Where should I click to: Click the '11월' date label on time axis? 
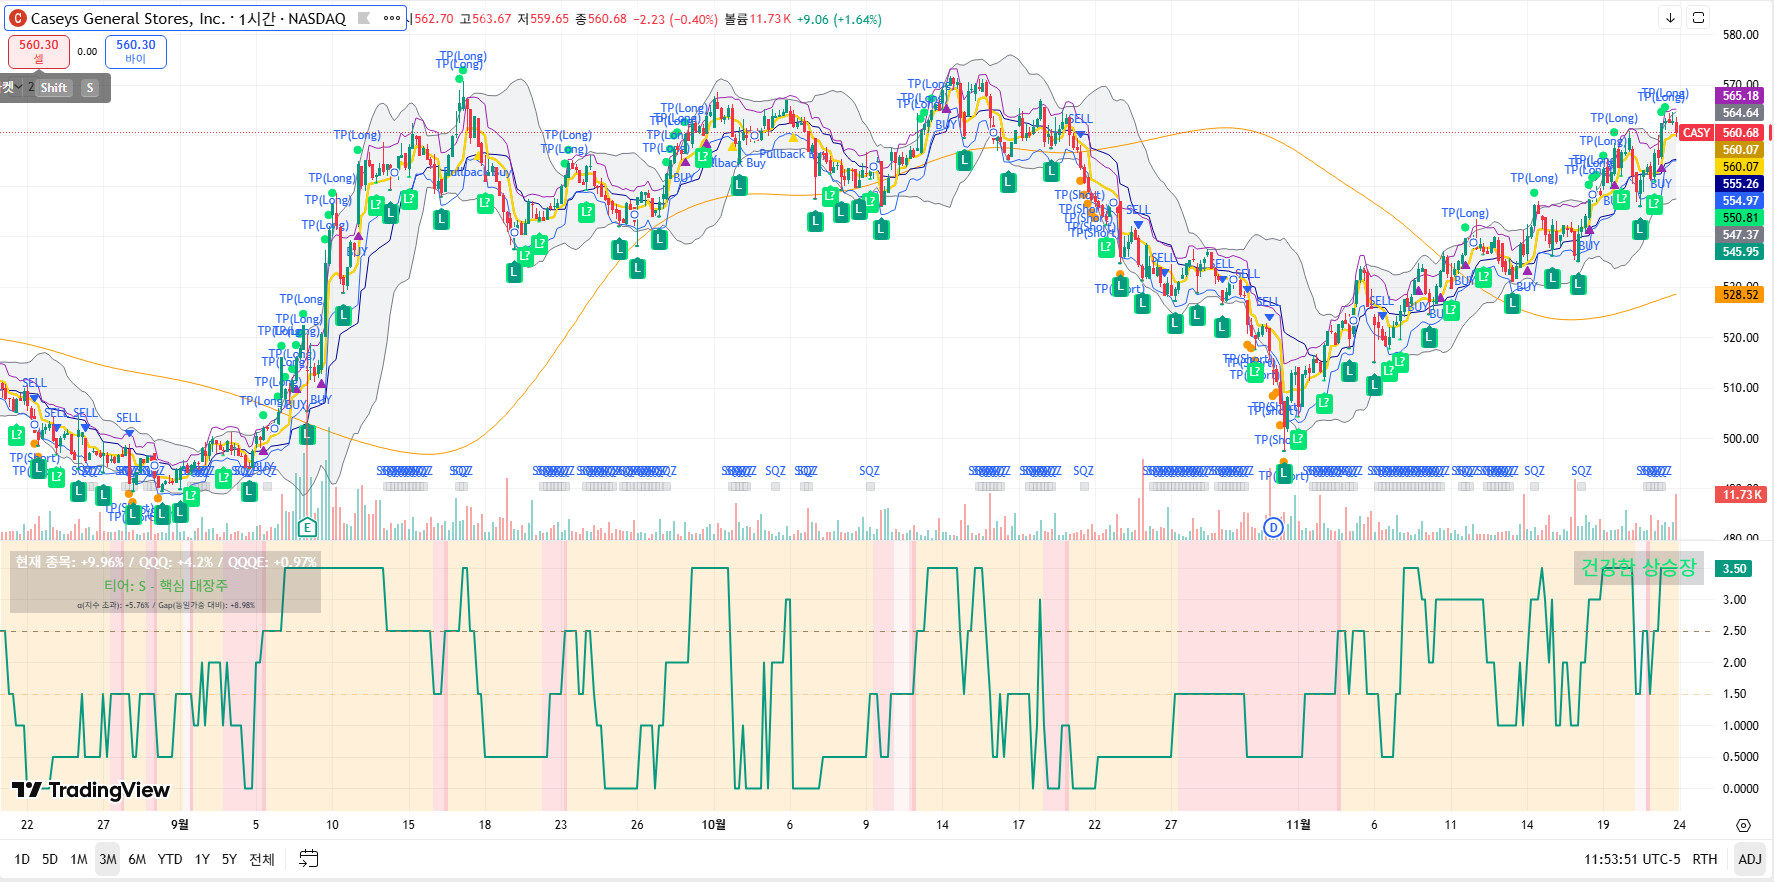pos(1298,825)
